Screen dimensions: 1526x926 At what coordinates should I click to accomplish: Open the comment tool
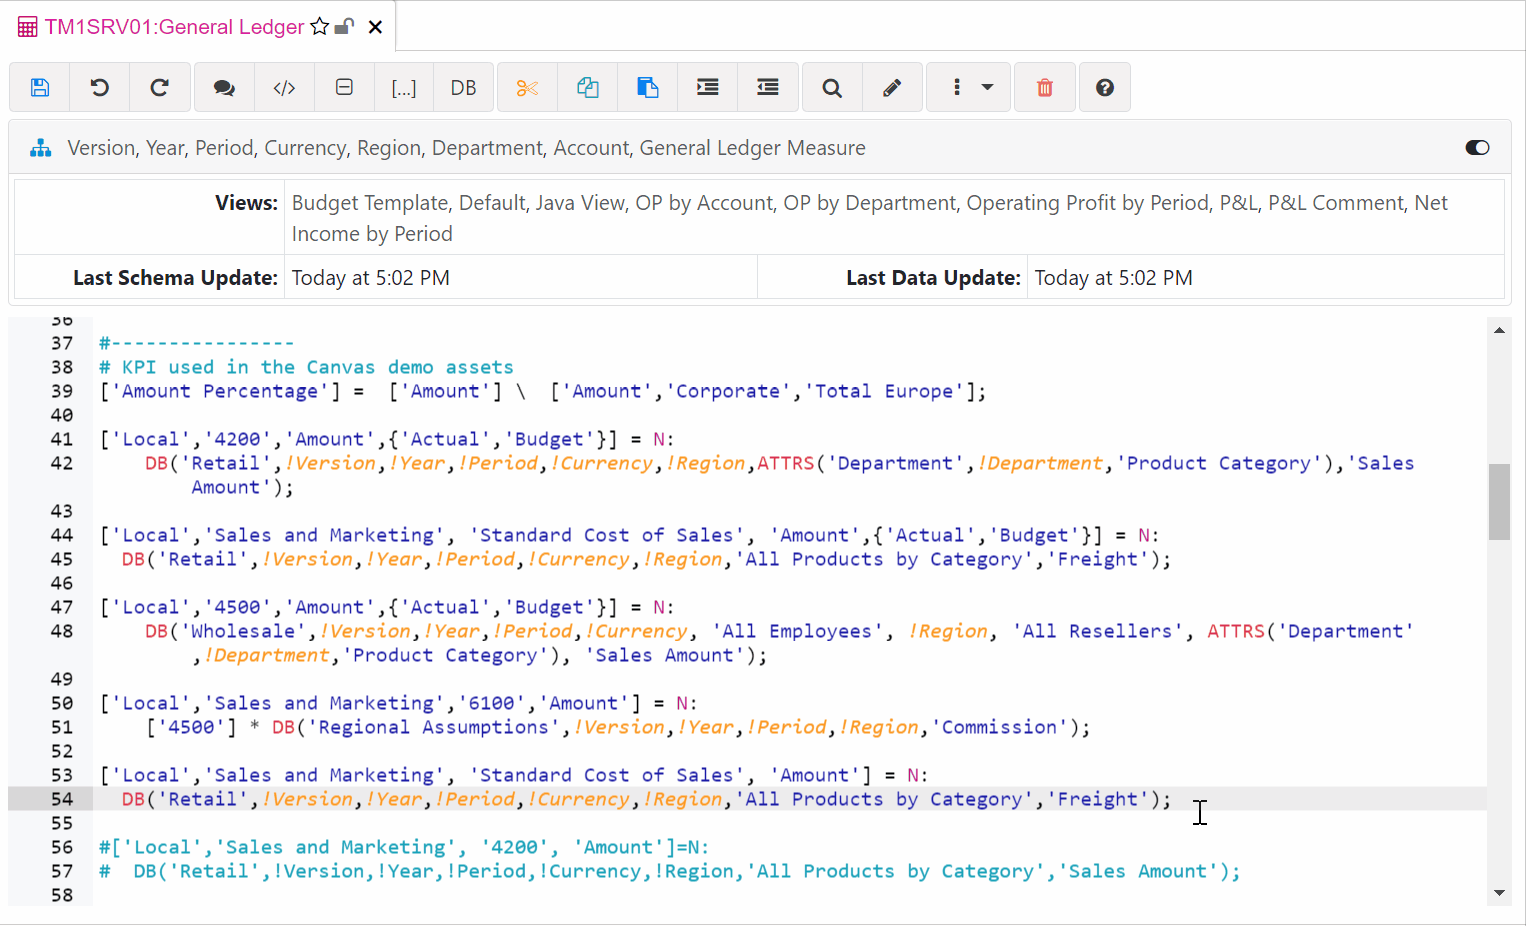(x=223, y=87)
